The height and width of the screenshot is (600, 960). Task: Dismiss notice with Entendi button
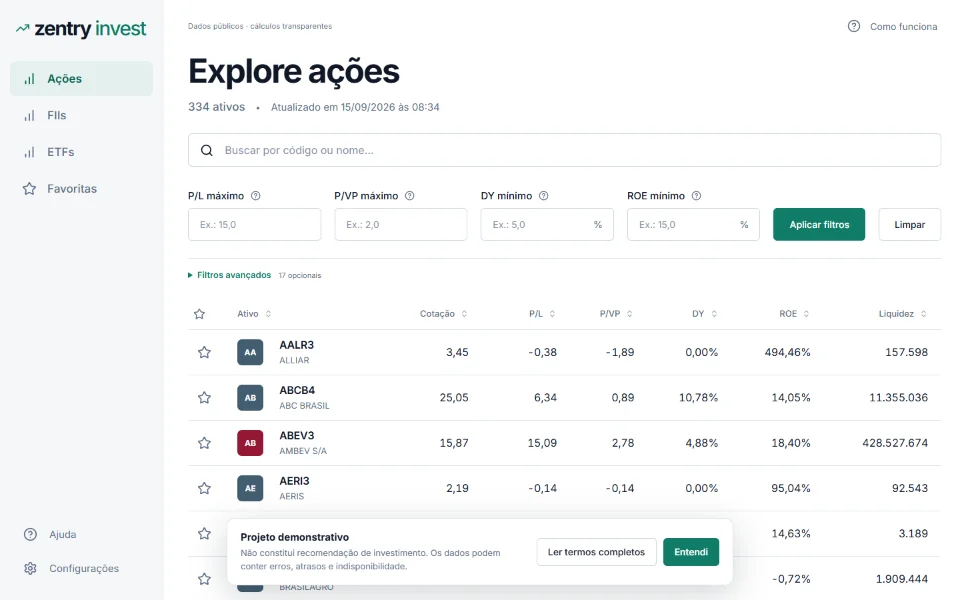click(691, 552)
